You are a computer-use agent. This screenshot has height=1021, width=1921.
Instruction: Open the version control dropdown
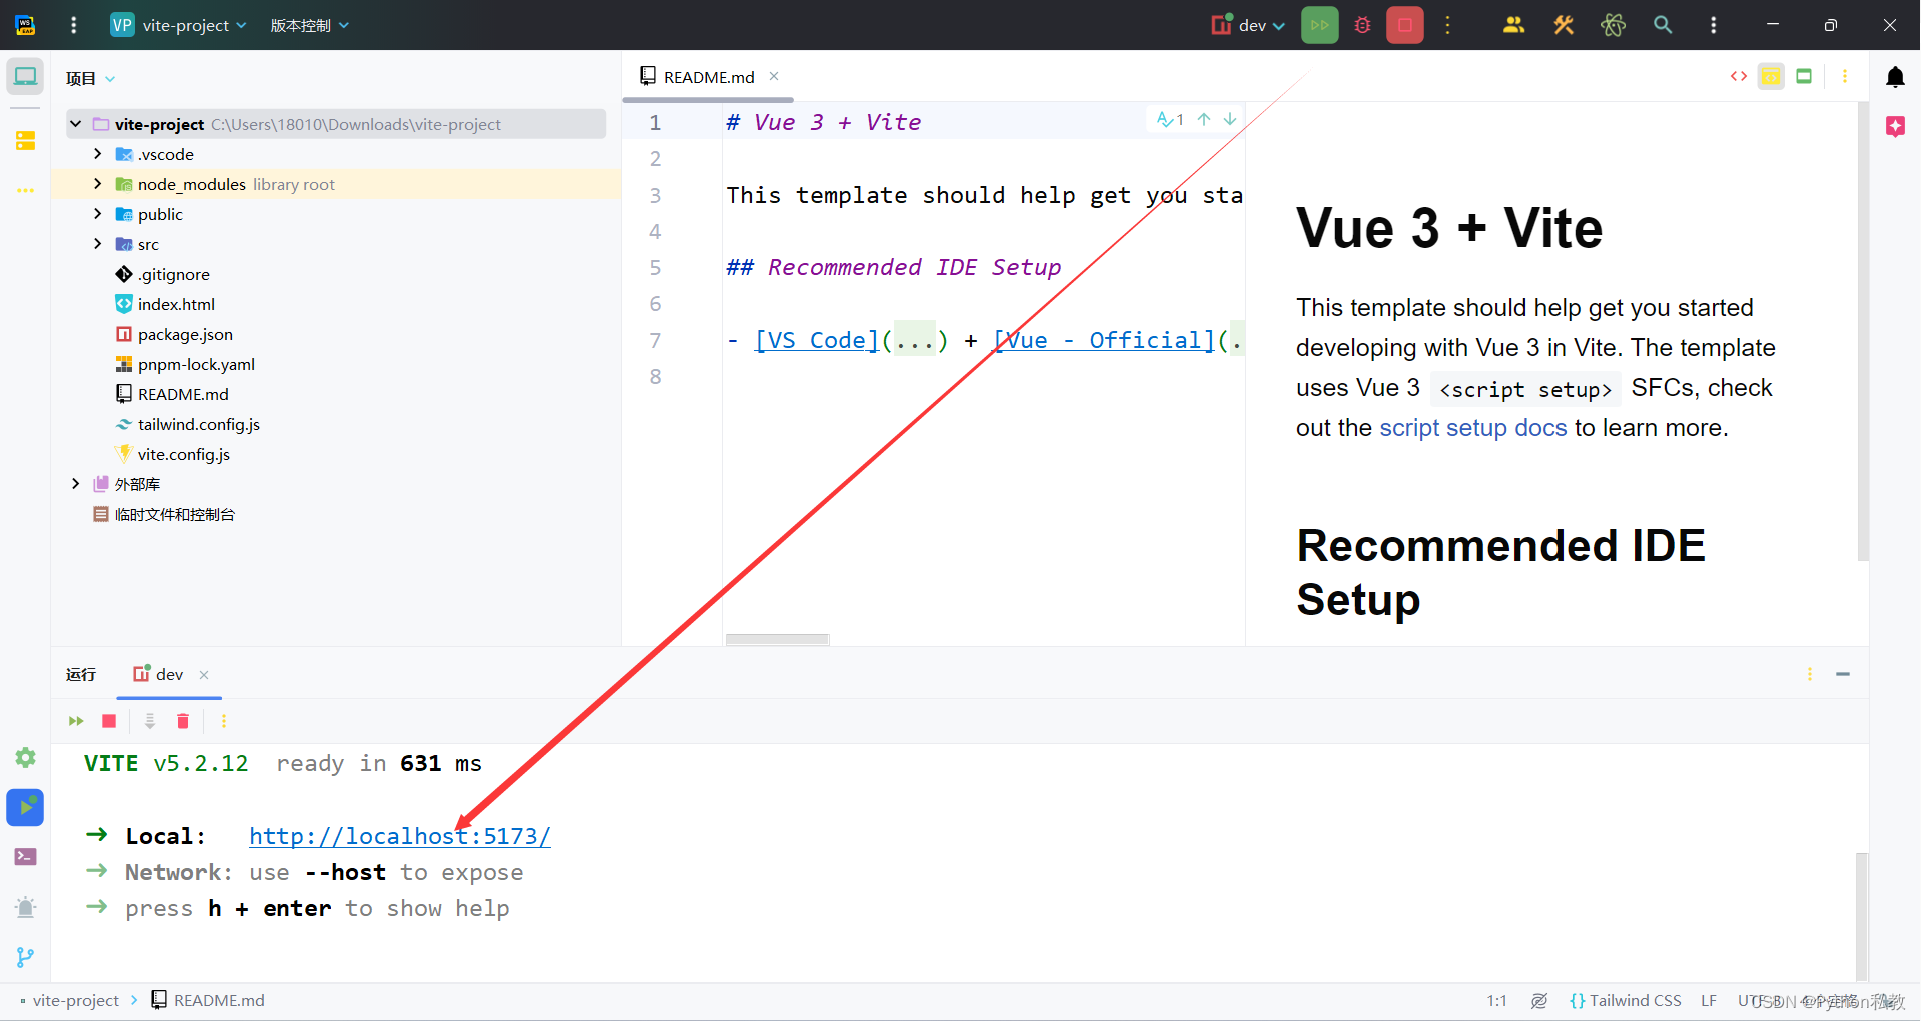coord(309,25)
